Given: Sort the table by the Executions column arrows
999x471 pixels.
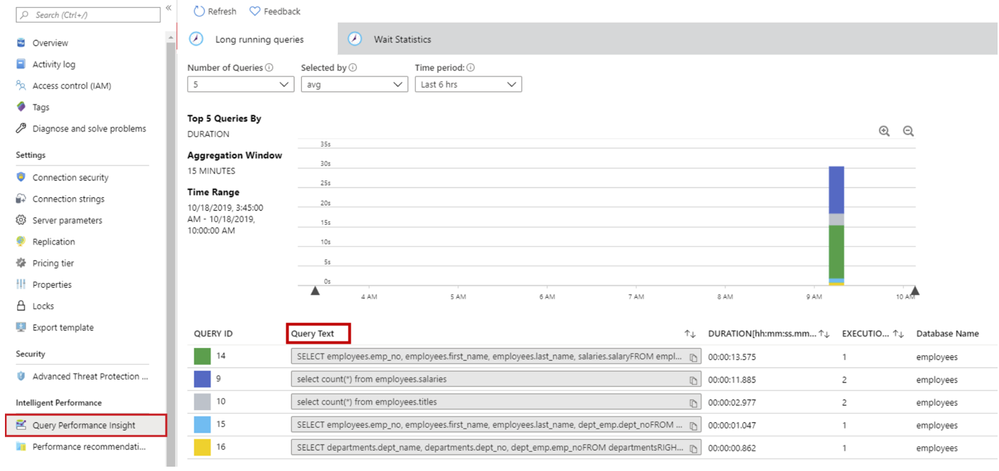Looking at the screenshot, I should 899,333.
